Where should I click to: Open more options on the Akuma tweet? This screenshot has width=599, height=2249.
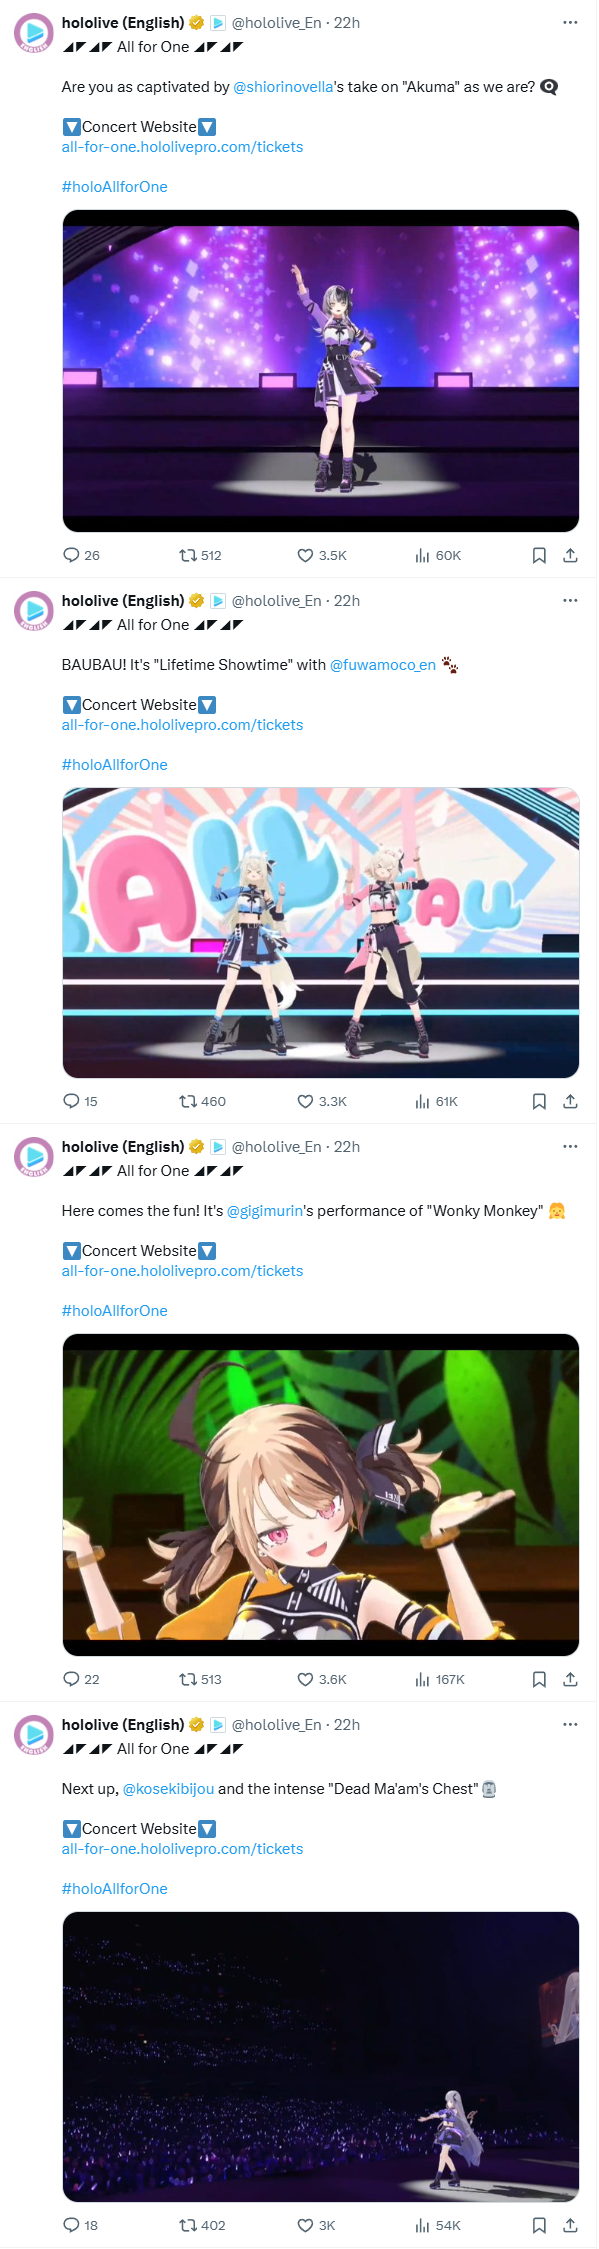pos(570,22)
